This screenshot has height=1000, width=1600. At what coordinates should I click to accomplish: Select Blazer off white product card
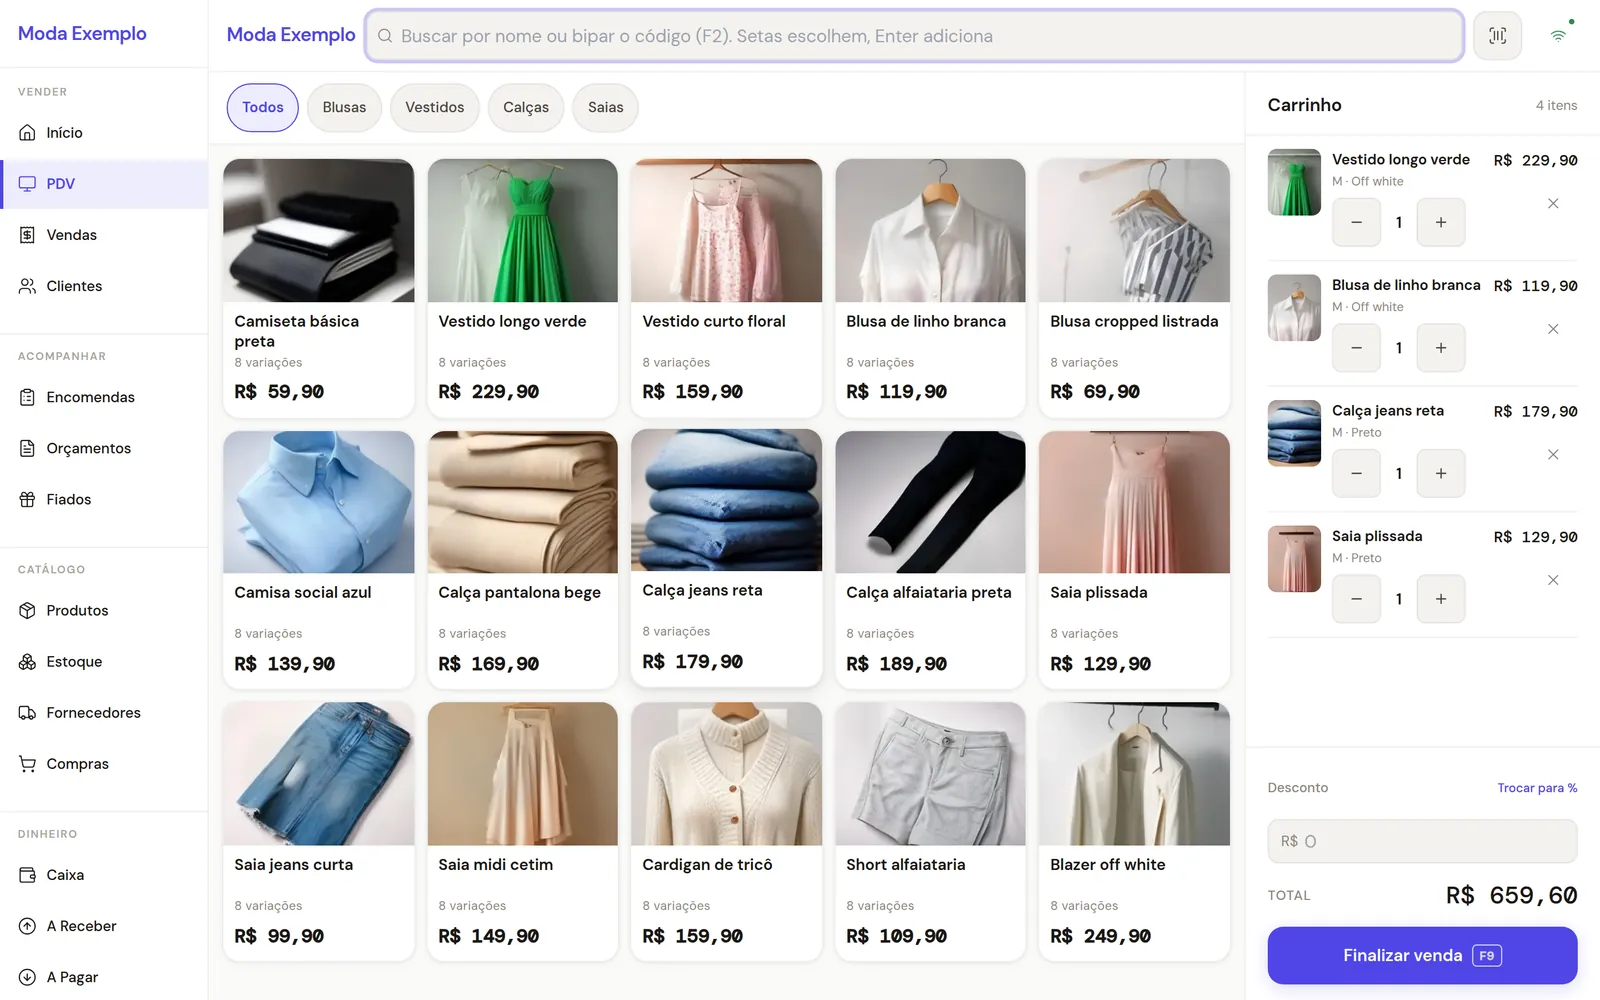pyautogui.click(x=1134, y=832)
